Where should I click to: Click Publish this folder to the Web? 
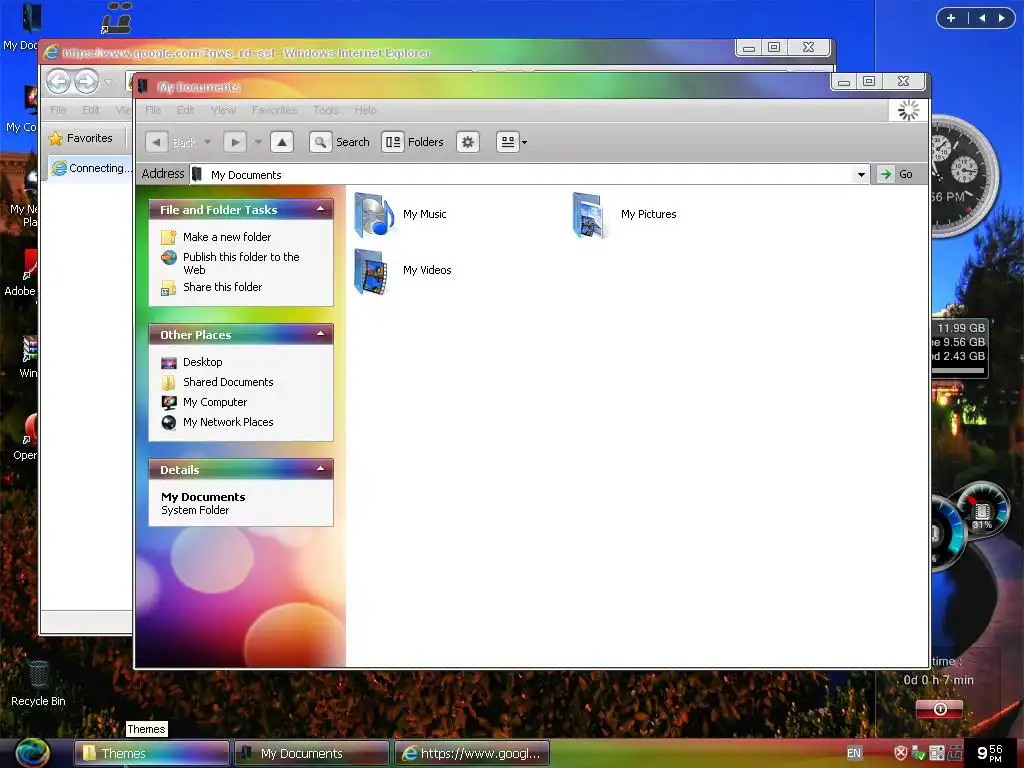241,263
